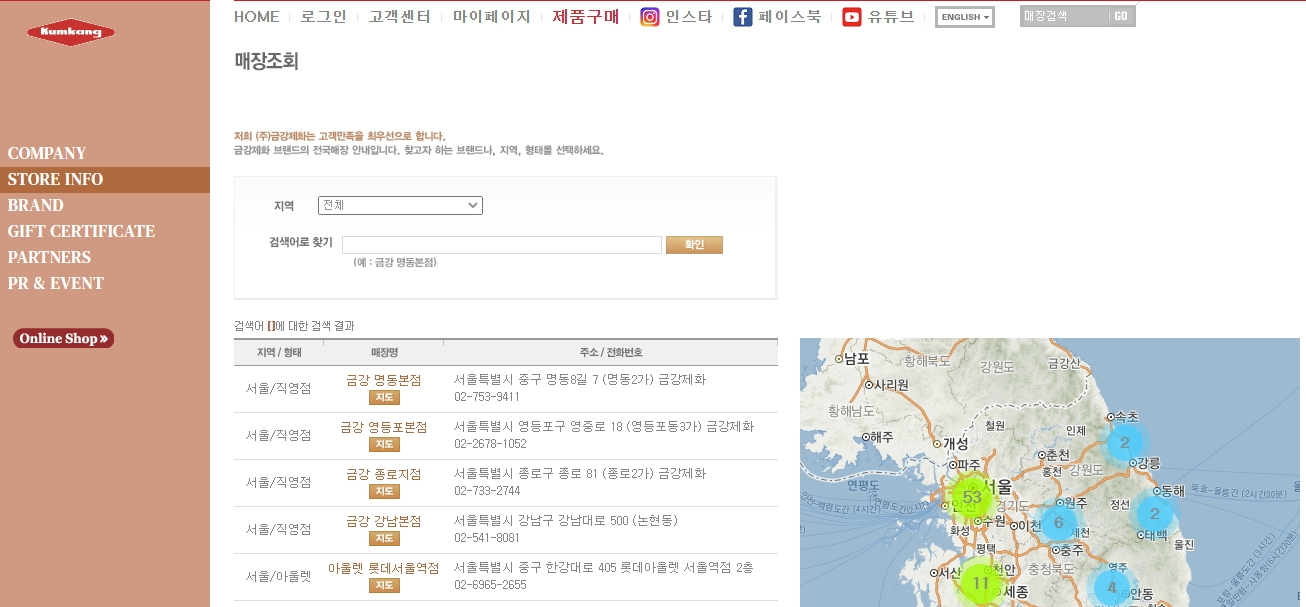Click the Online Shop button

click(x=64, y=339)
